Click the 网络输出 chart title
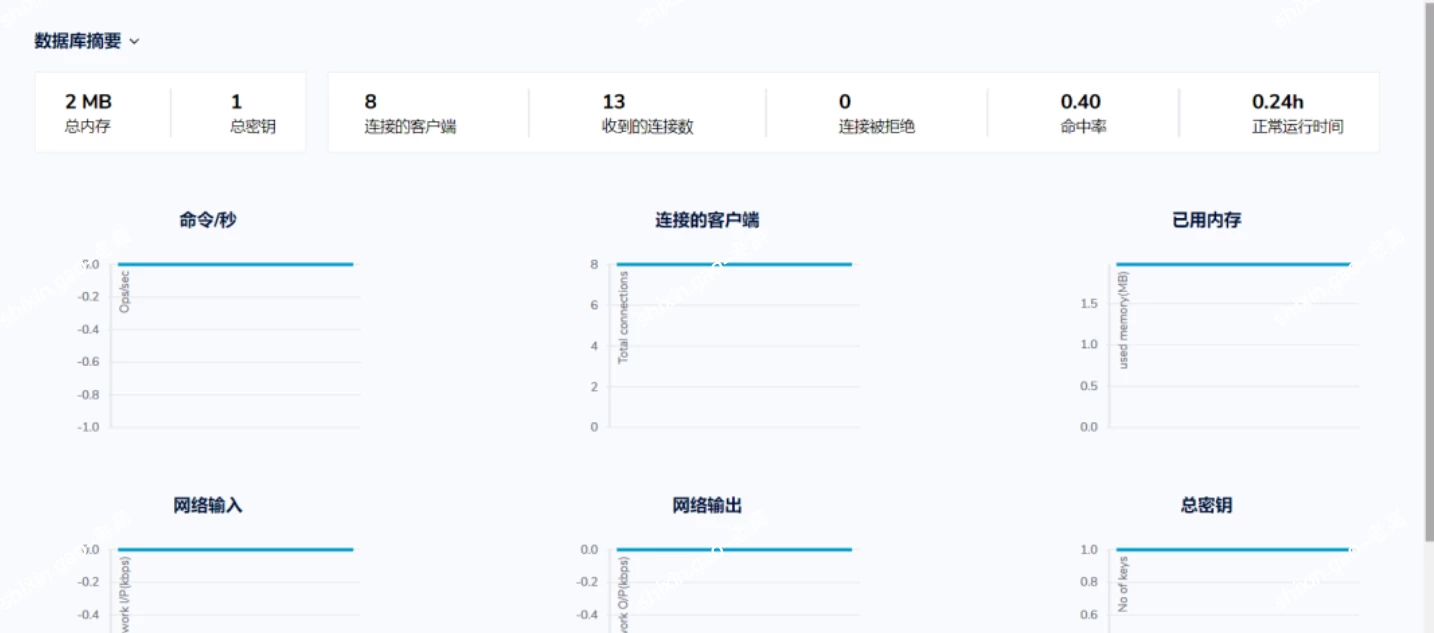This screenshot has width=1434, height=633. click(707, 506)
